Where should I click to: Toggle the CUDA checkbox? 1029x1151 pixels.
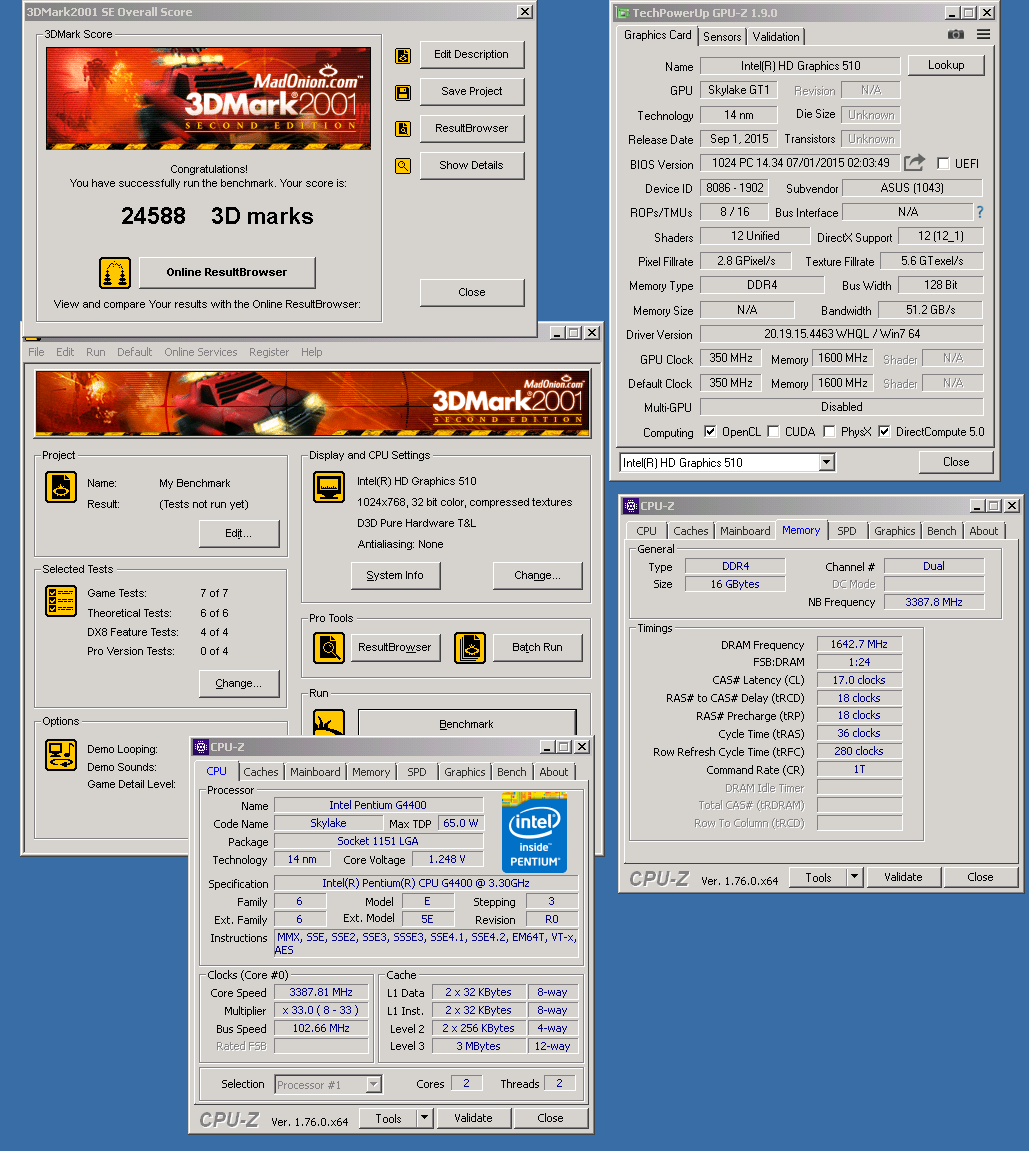773,432
